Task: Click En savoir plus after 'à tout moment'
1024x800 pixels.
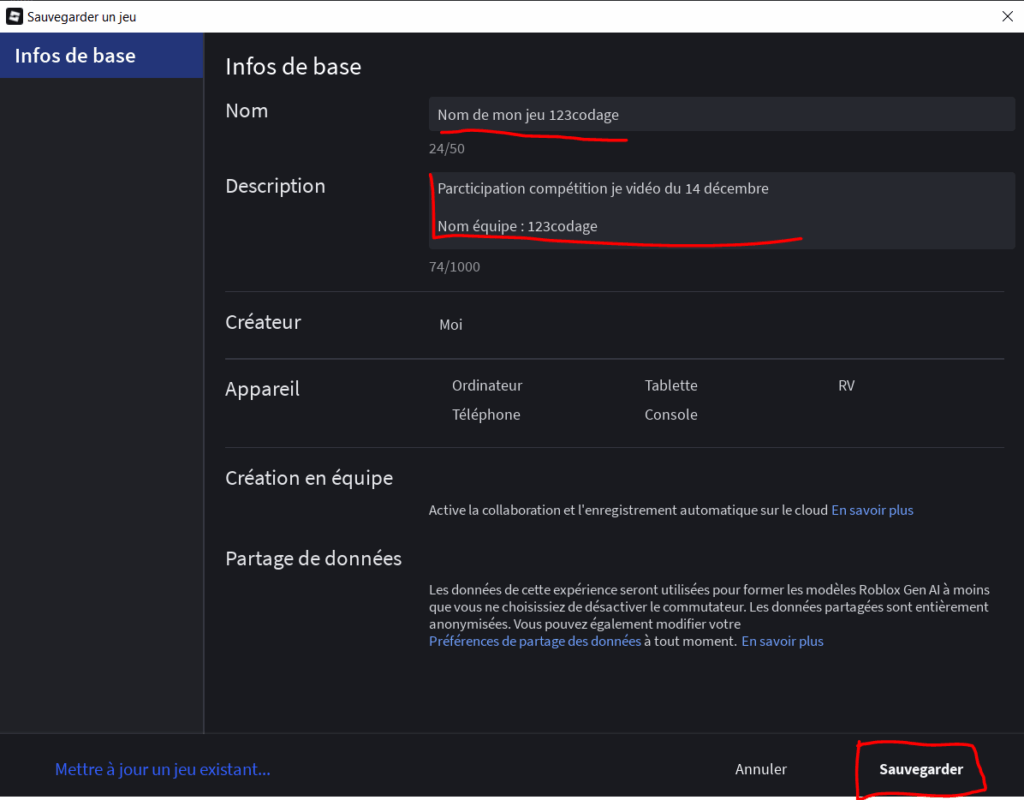Action: (x=782, y=641)
